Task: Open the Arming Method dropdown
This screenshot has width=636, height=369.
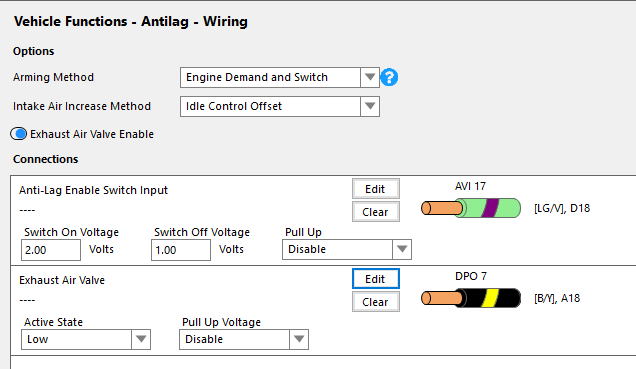Action: (370, 77)
